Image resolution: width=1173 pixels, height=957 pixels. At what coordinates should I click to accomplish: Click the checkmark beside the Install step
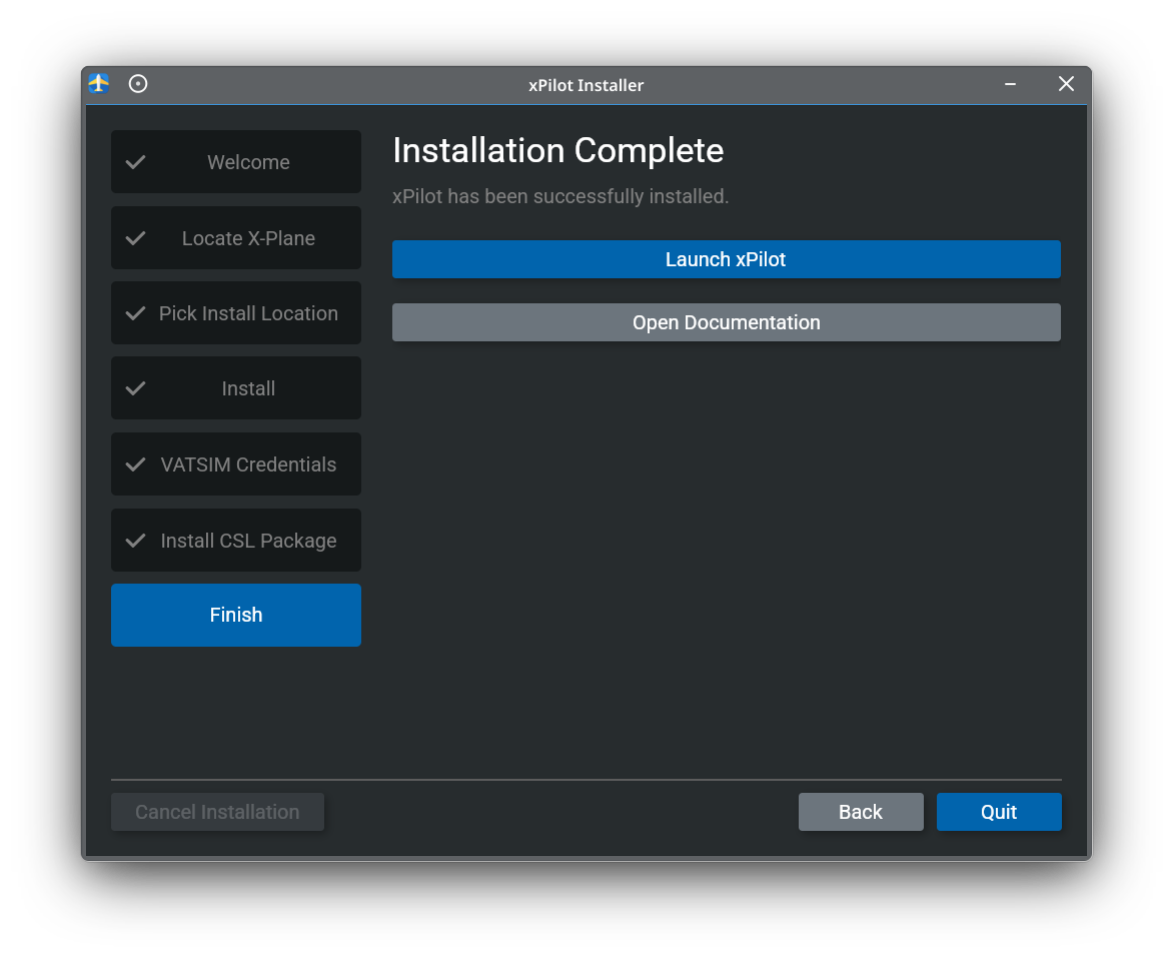(136, 388)
